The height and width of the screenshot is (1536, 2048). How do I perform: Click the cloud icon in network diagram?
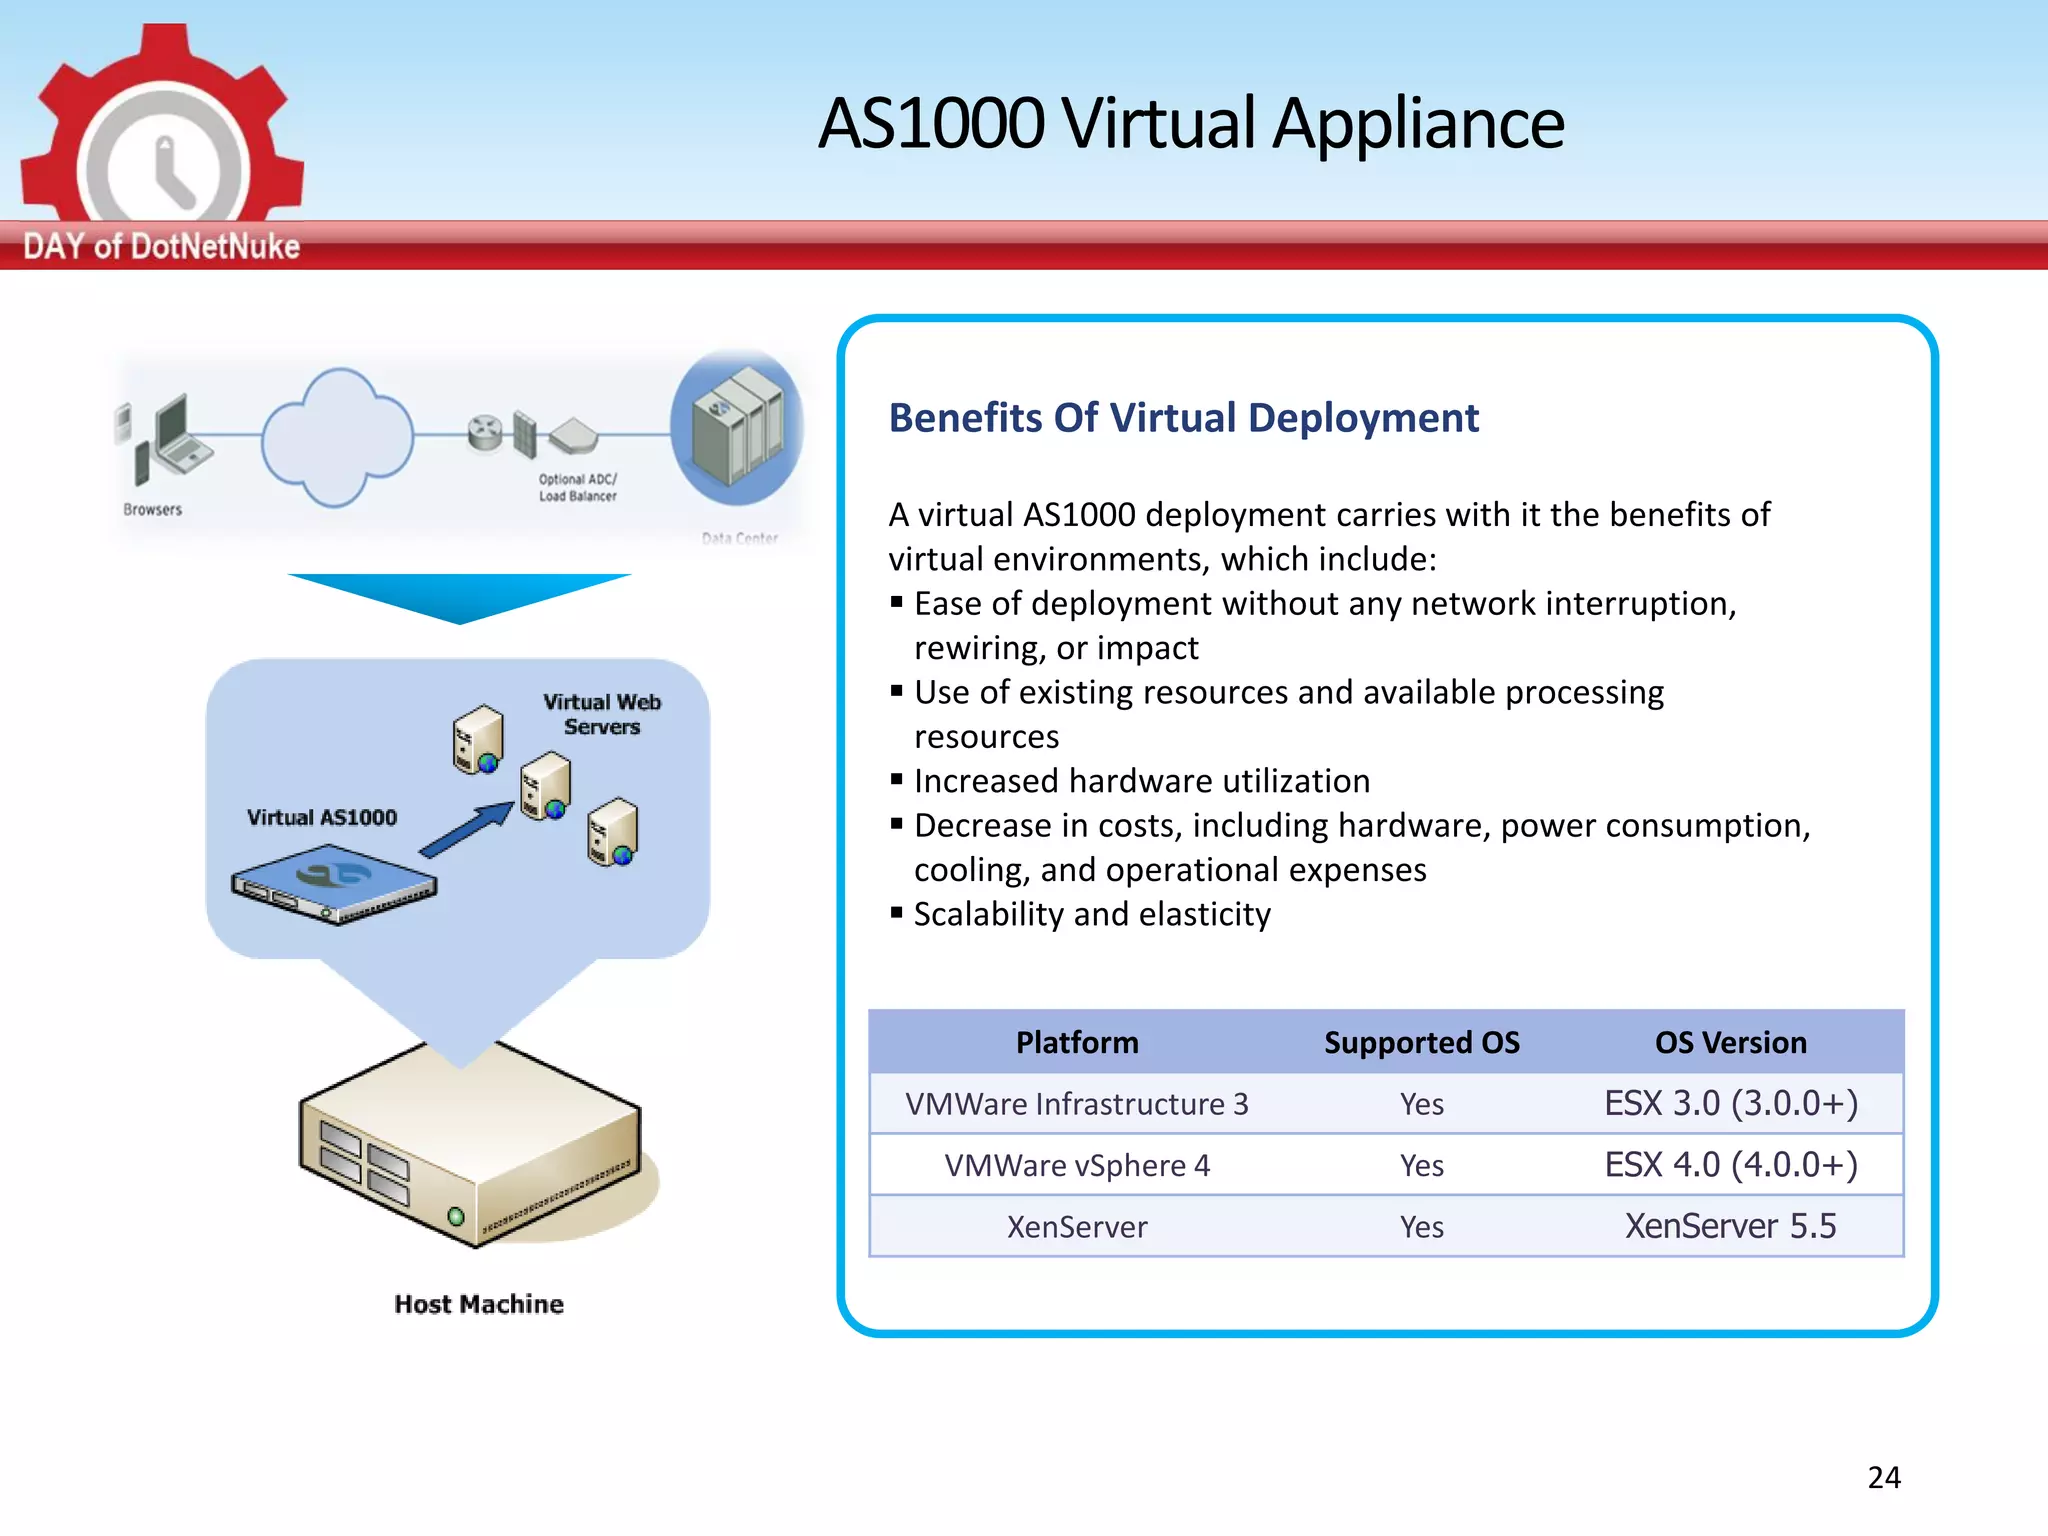[337, 436]
